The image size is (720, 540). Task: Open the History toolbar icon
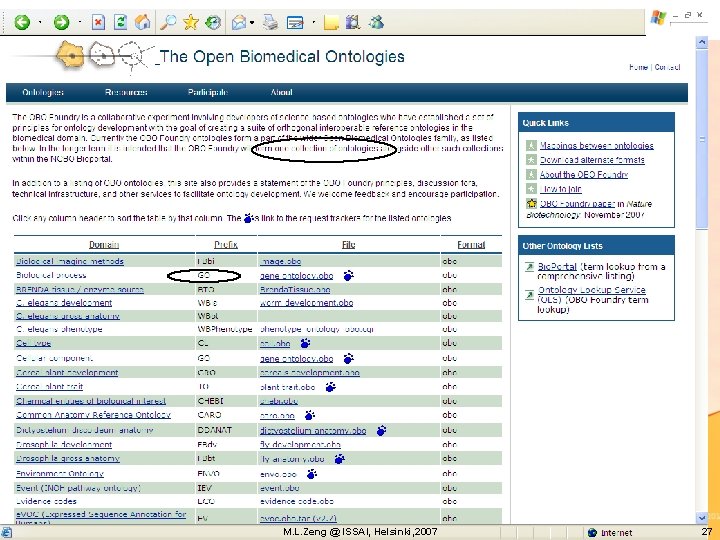click(x=213, y=22)
